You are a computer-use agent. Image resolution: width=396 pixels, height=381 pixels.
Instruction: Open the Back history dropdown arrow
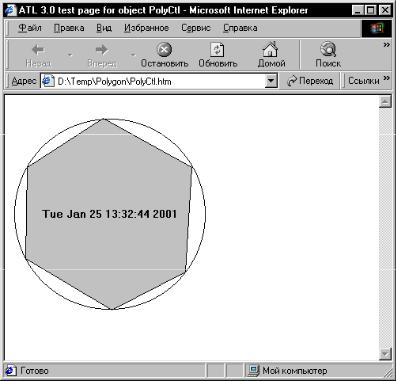coord(70,54)
